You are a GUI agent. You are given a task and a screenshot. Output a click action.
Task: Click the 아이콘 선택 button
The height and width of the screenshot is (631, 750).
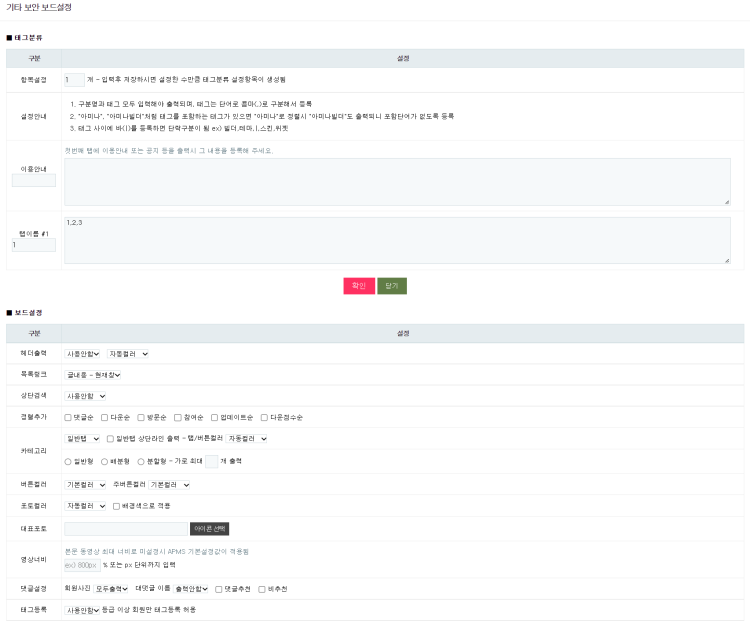tap(210, 529)
